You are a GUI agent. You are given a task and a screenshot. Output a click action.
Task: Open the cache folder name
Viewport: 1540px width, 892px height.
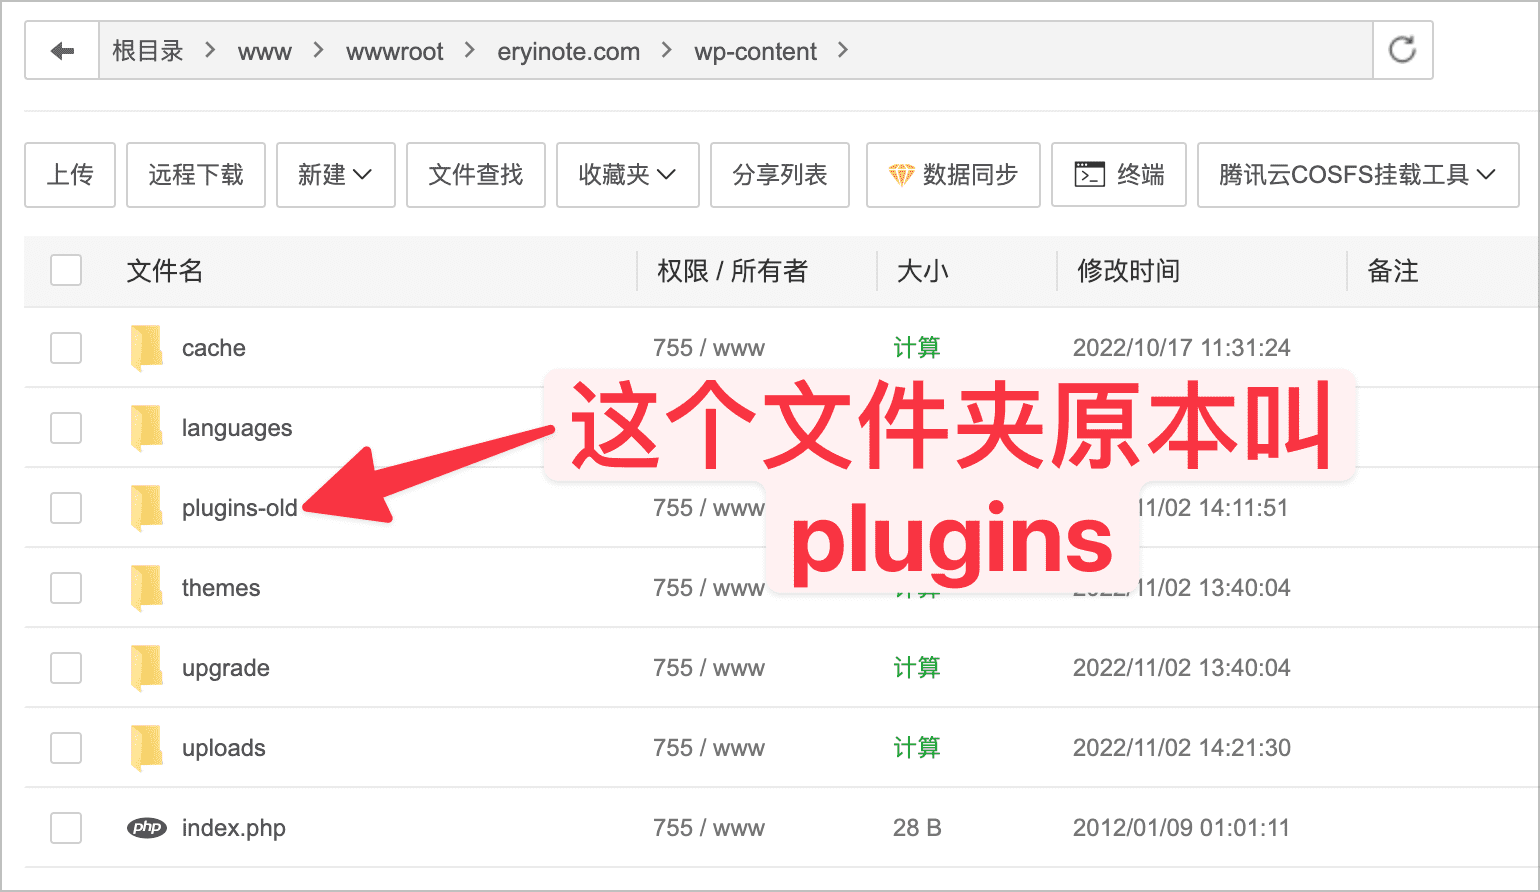[x=214, y=348]
